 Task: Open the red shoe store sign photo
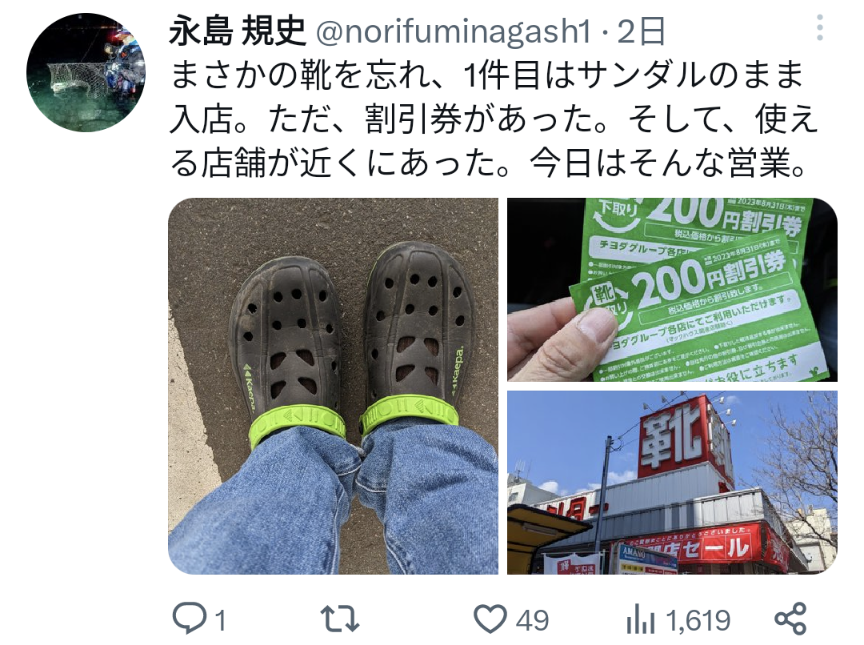[x=672, y=483]
